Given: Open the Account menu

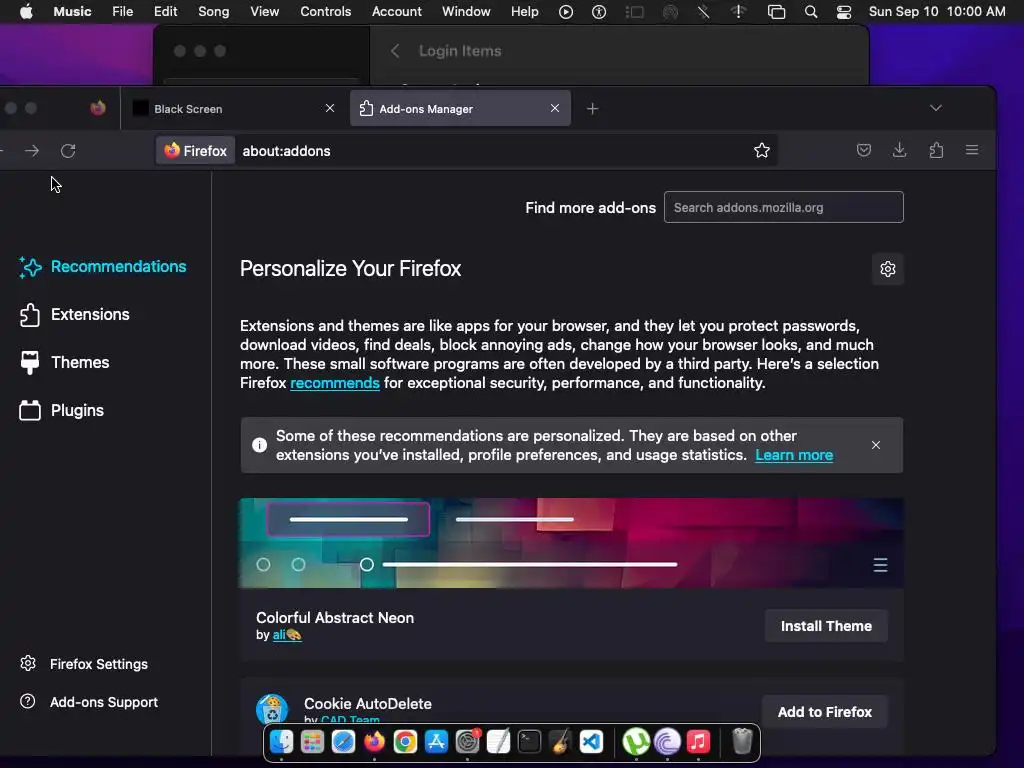Looking at the screenshot, I should (x=396, y=12).
